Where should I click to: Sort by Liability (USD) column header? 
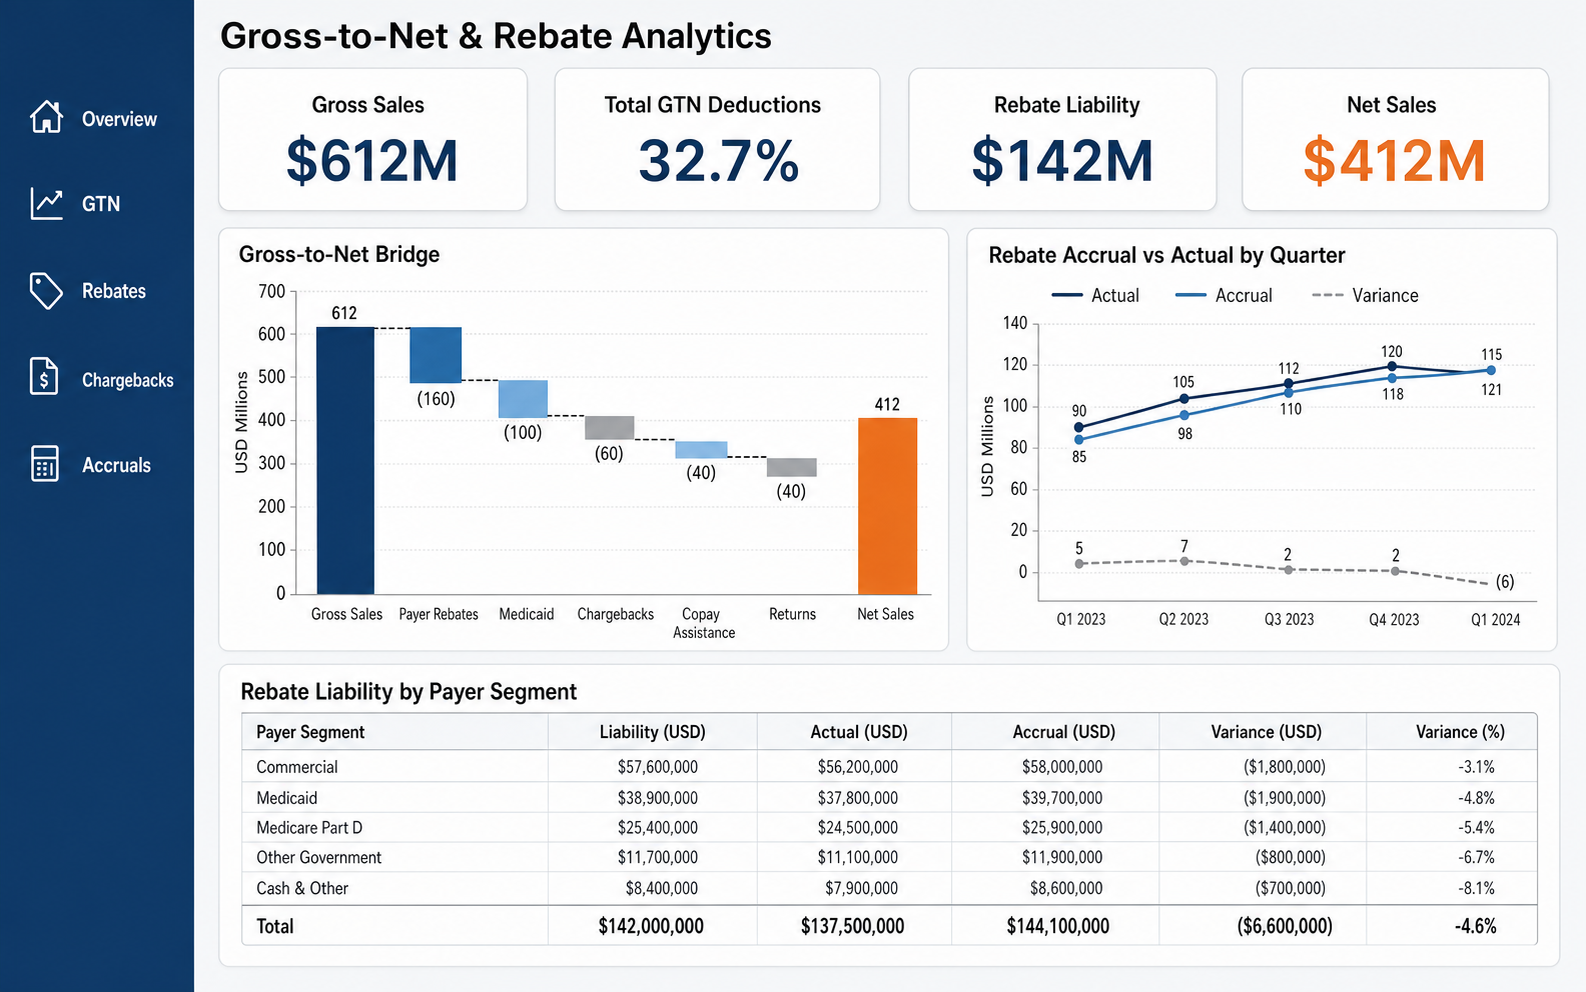[x=652, y=732]
